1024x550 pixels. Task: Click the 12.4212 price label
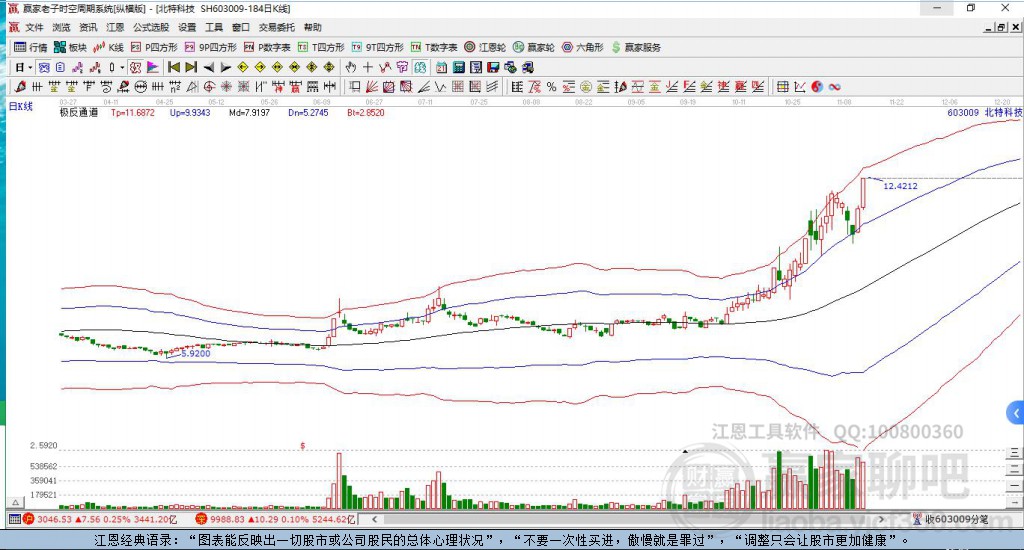point(901,186)
